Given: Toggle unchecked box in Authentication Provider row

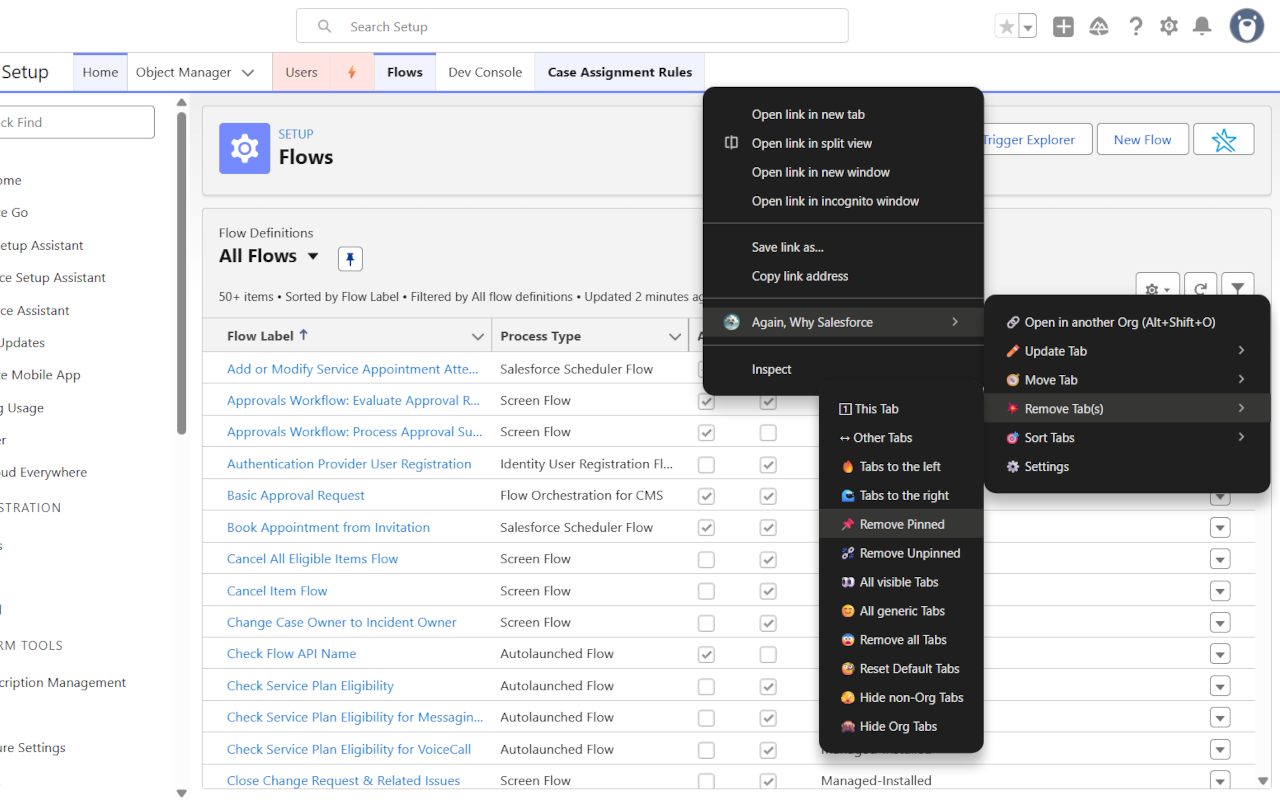Looking at the screenshot, I should (x=706, y=465).
